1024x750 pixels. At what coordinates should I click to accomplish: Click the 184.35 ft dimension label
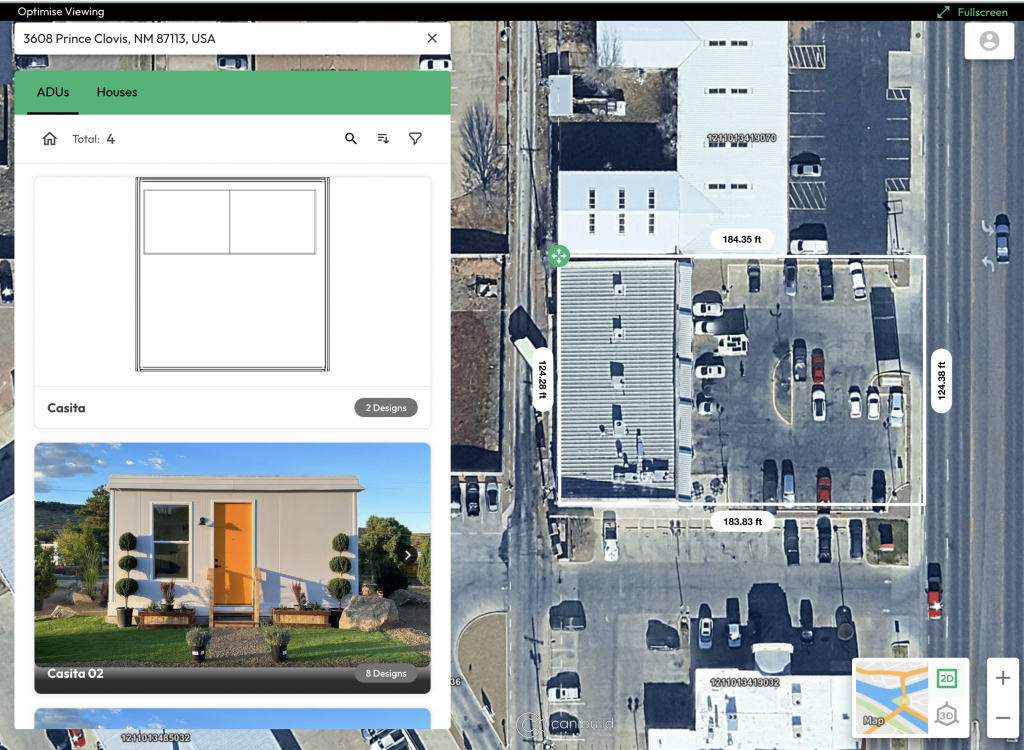pyautogui.click(x=743, y=240)
